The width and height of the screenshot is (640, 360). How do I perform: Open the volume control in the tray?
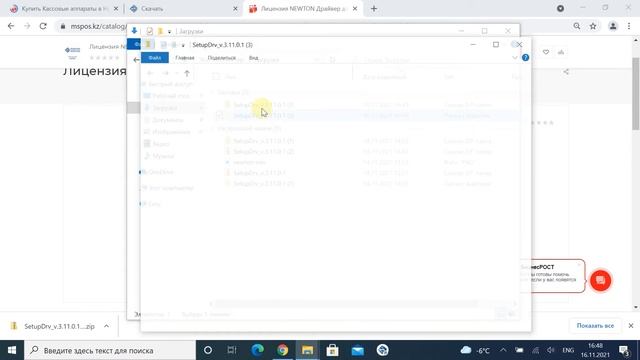coord(551,350)
